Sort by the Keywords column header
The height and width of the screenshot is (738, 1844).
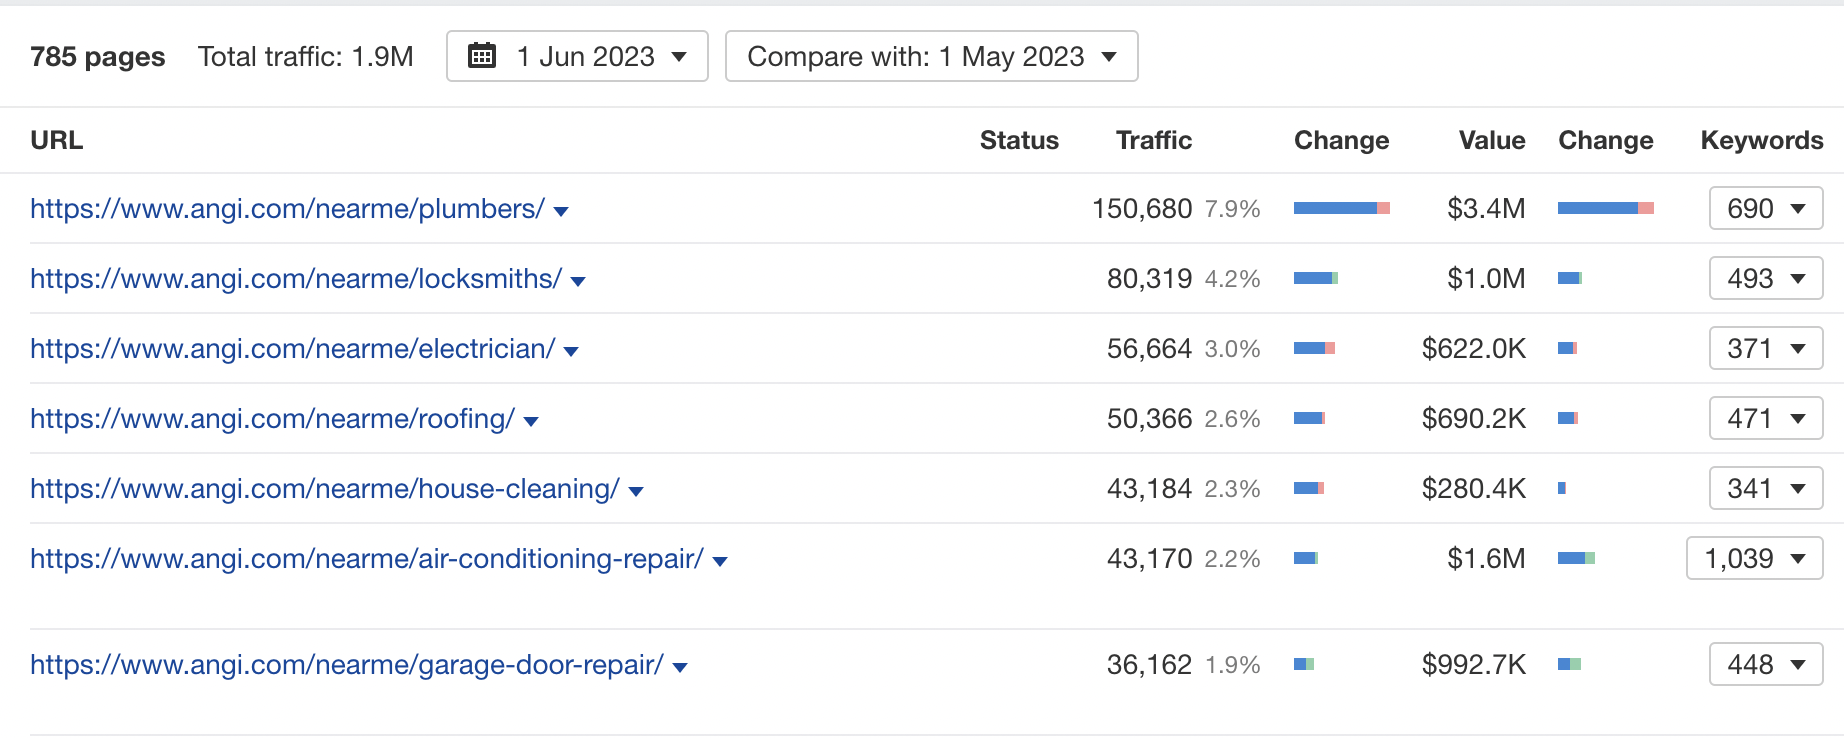(x=1761, y=140)
